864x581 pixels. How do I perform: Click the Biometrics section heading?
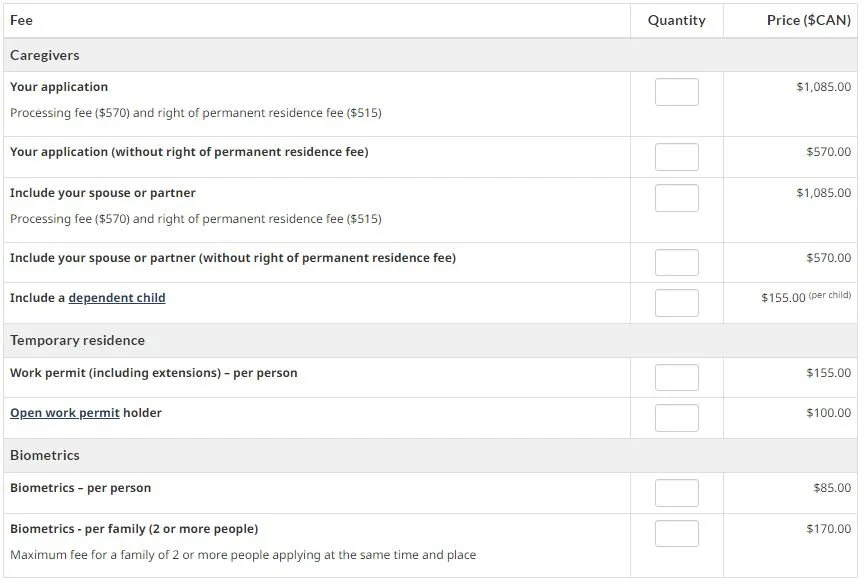(x=45, y=455)
